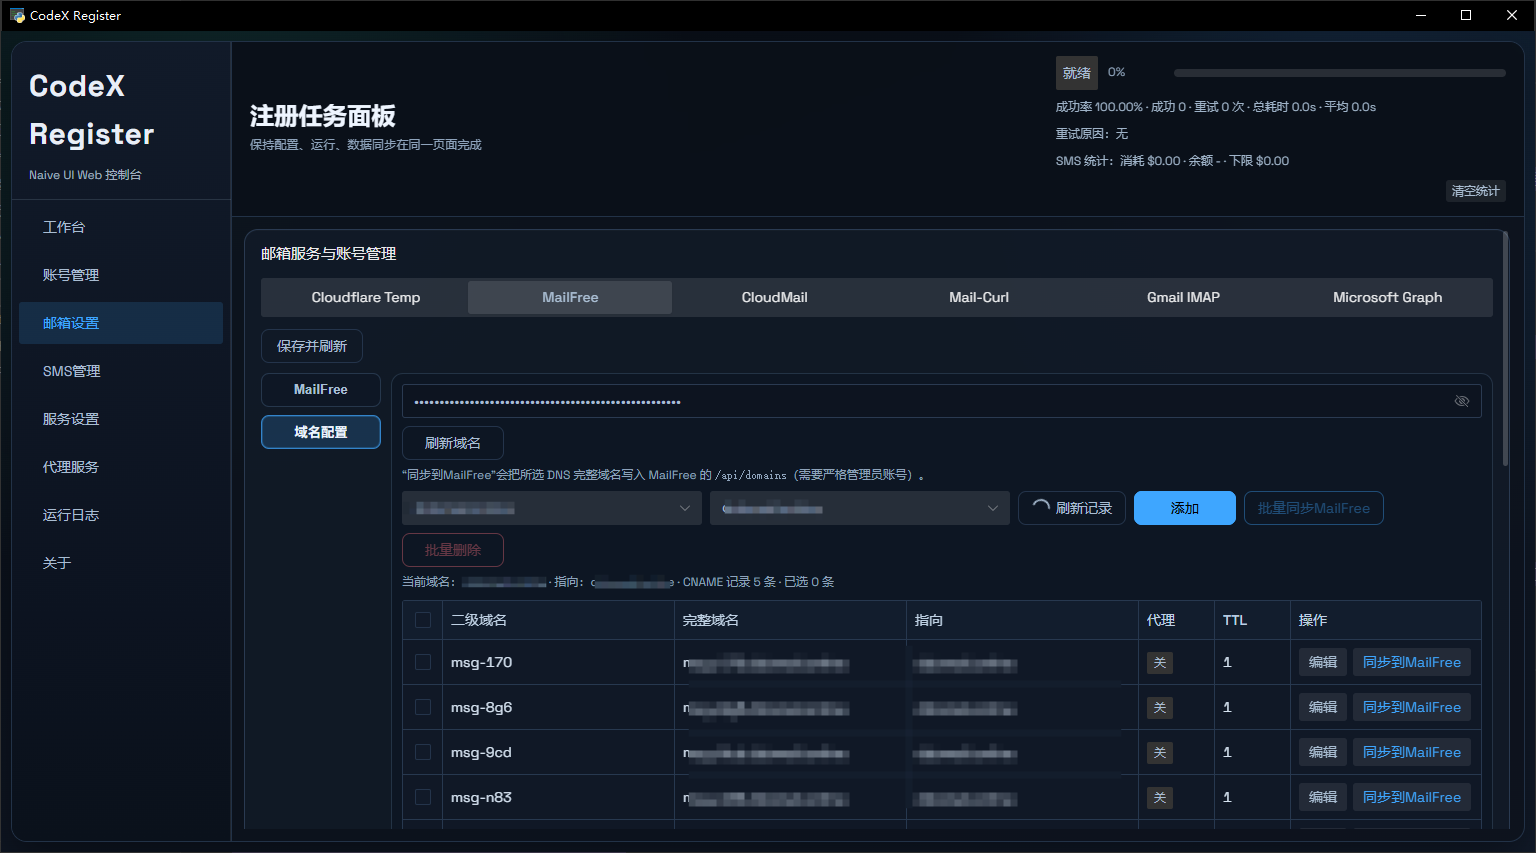Check the msg-170 row checkbox
1536x853 pixels.
(x=423, y=662)
